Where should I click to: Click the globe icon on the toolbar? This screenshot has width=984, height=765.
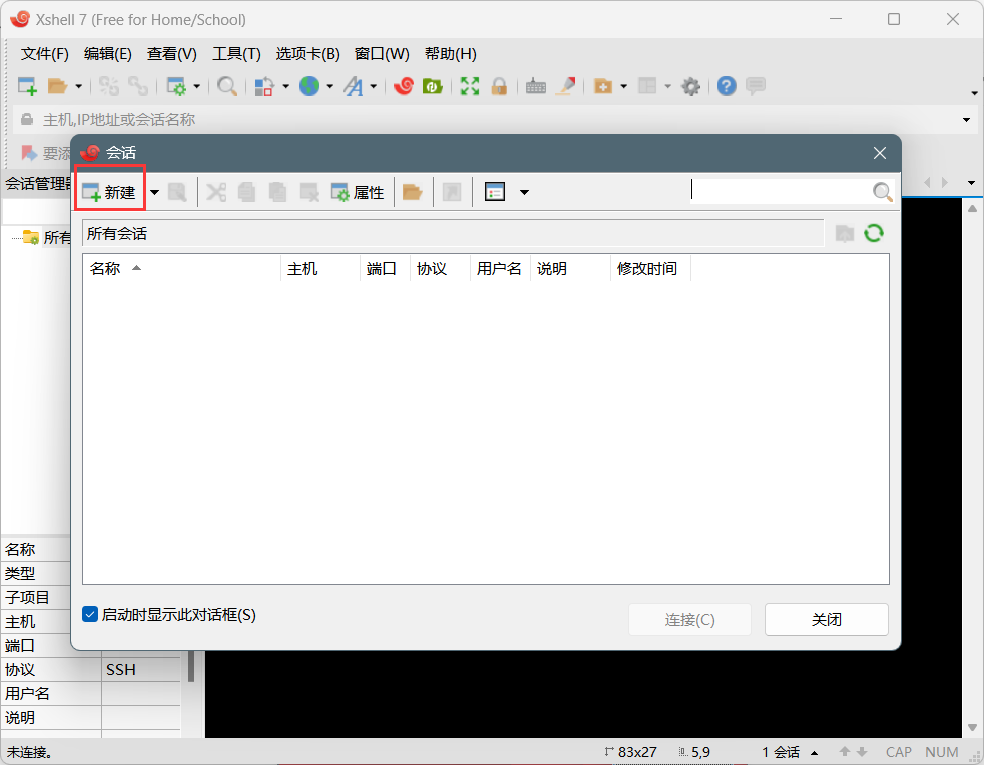(308, 86)
